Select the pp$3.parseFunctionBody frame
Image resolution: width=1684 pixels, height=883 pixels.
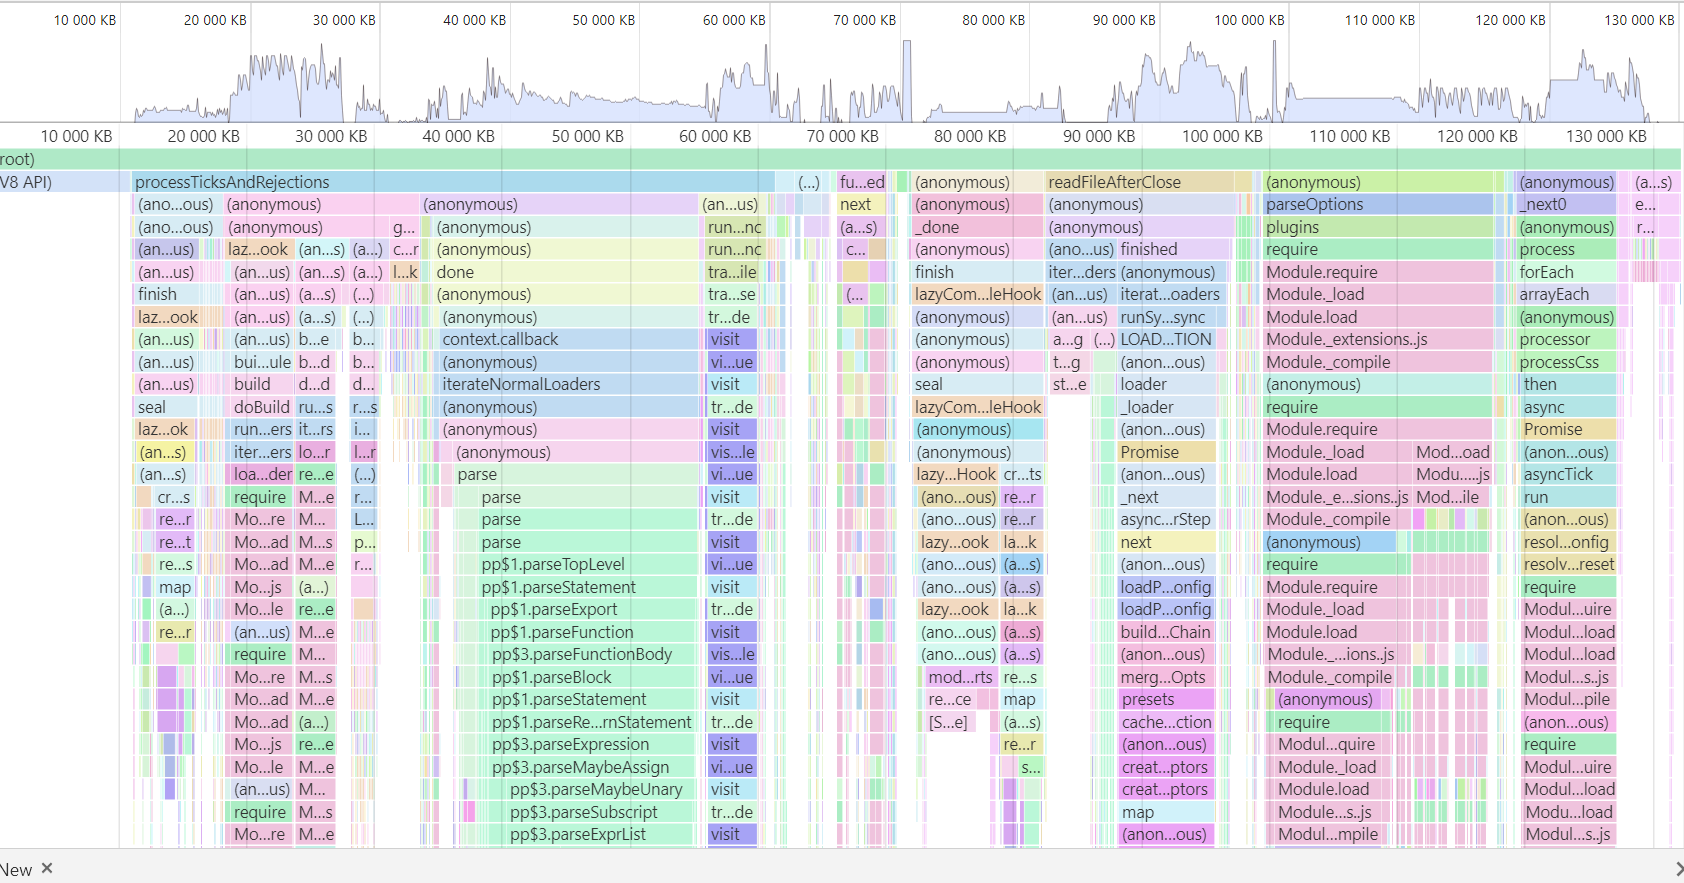click(x=591, y=654)
